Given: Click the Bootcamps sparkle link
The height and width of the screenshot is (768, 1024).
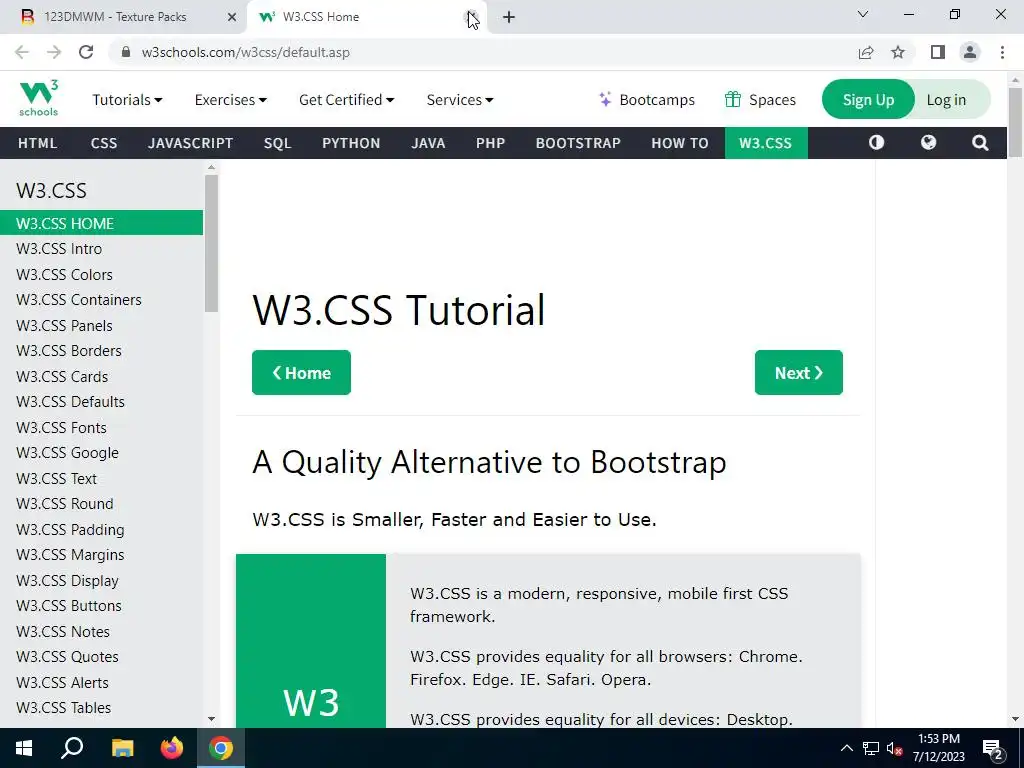Looking at the screenshot, I should coord(647,100).
